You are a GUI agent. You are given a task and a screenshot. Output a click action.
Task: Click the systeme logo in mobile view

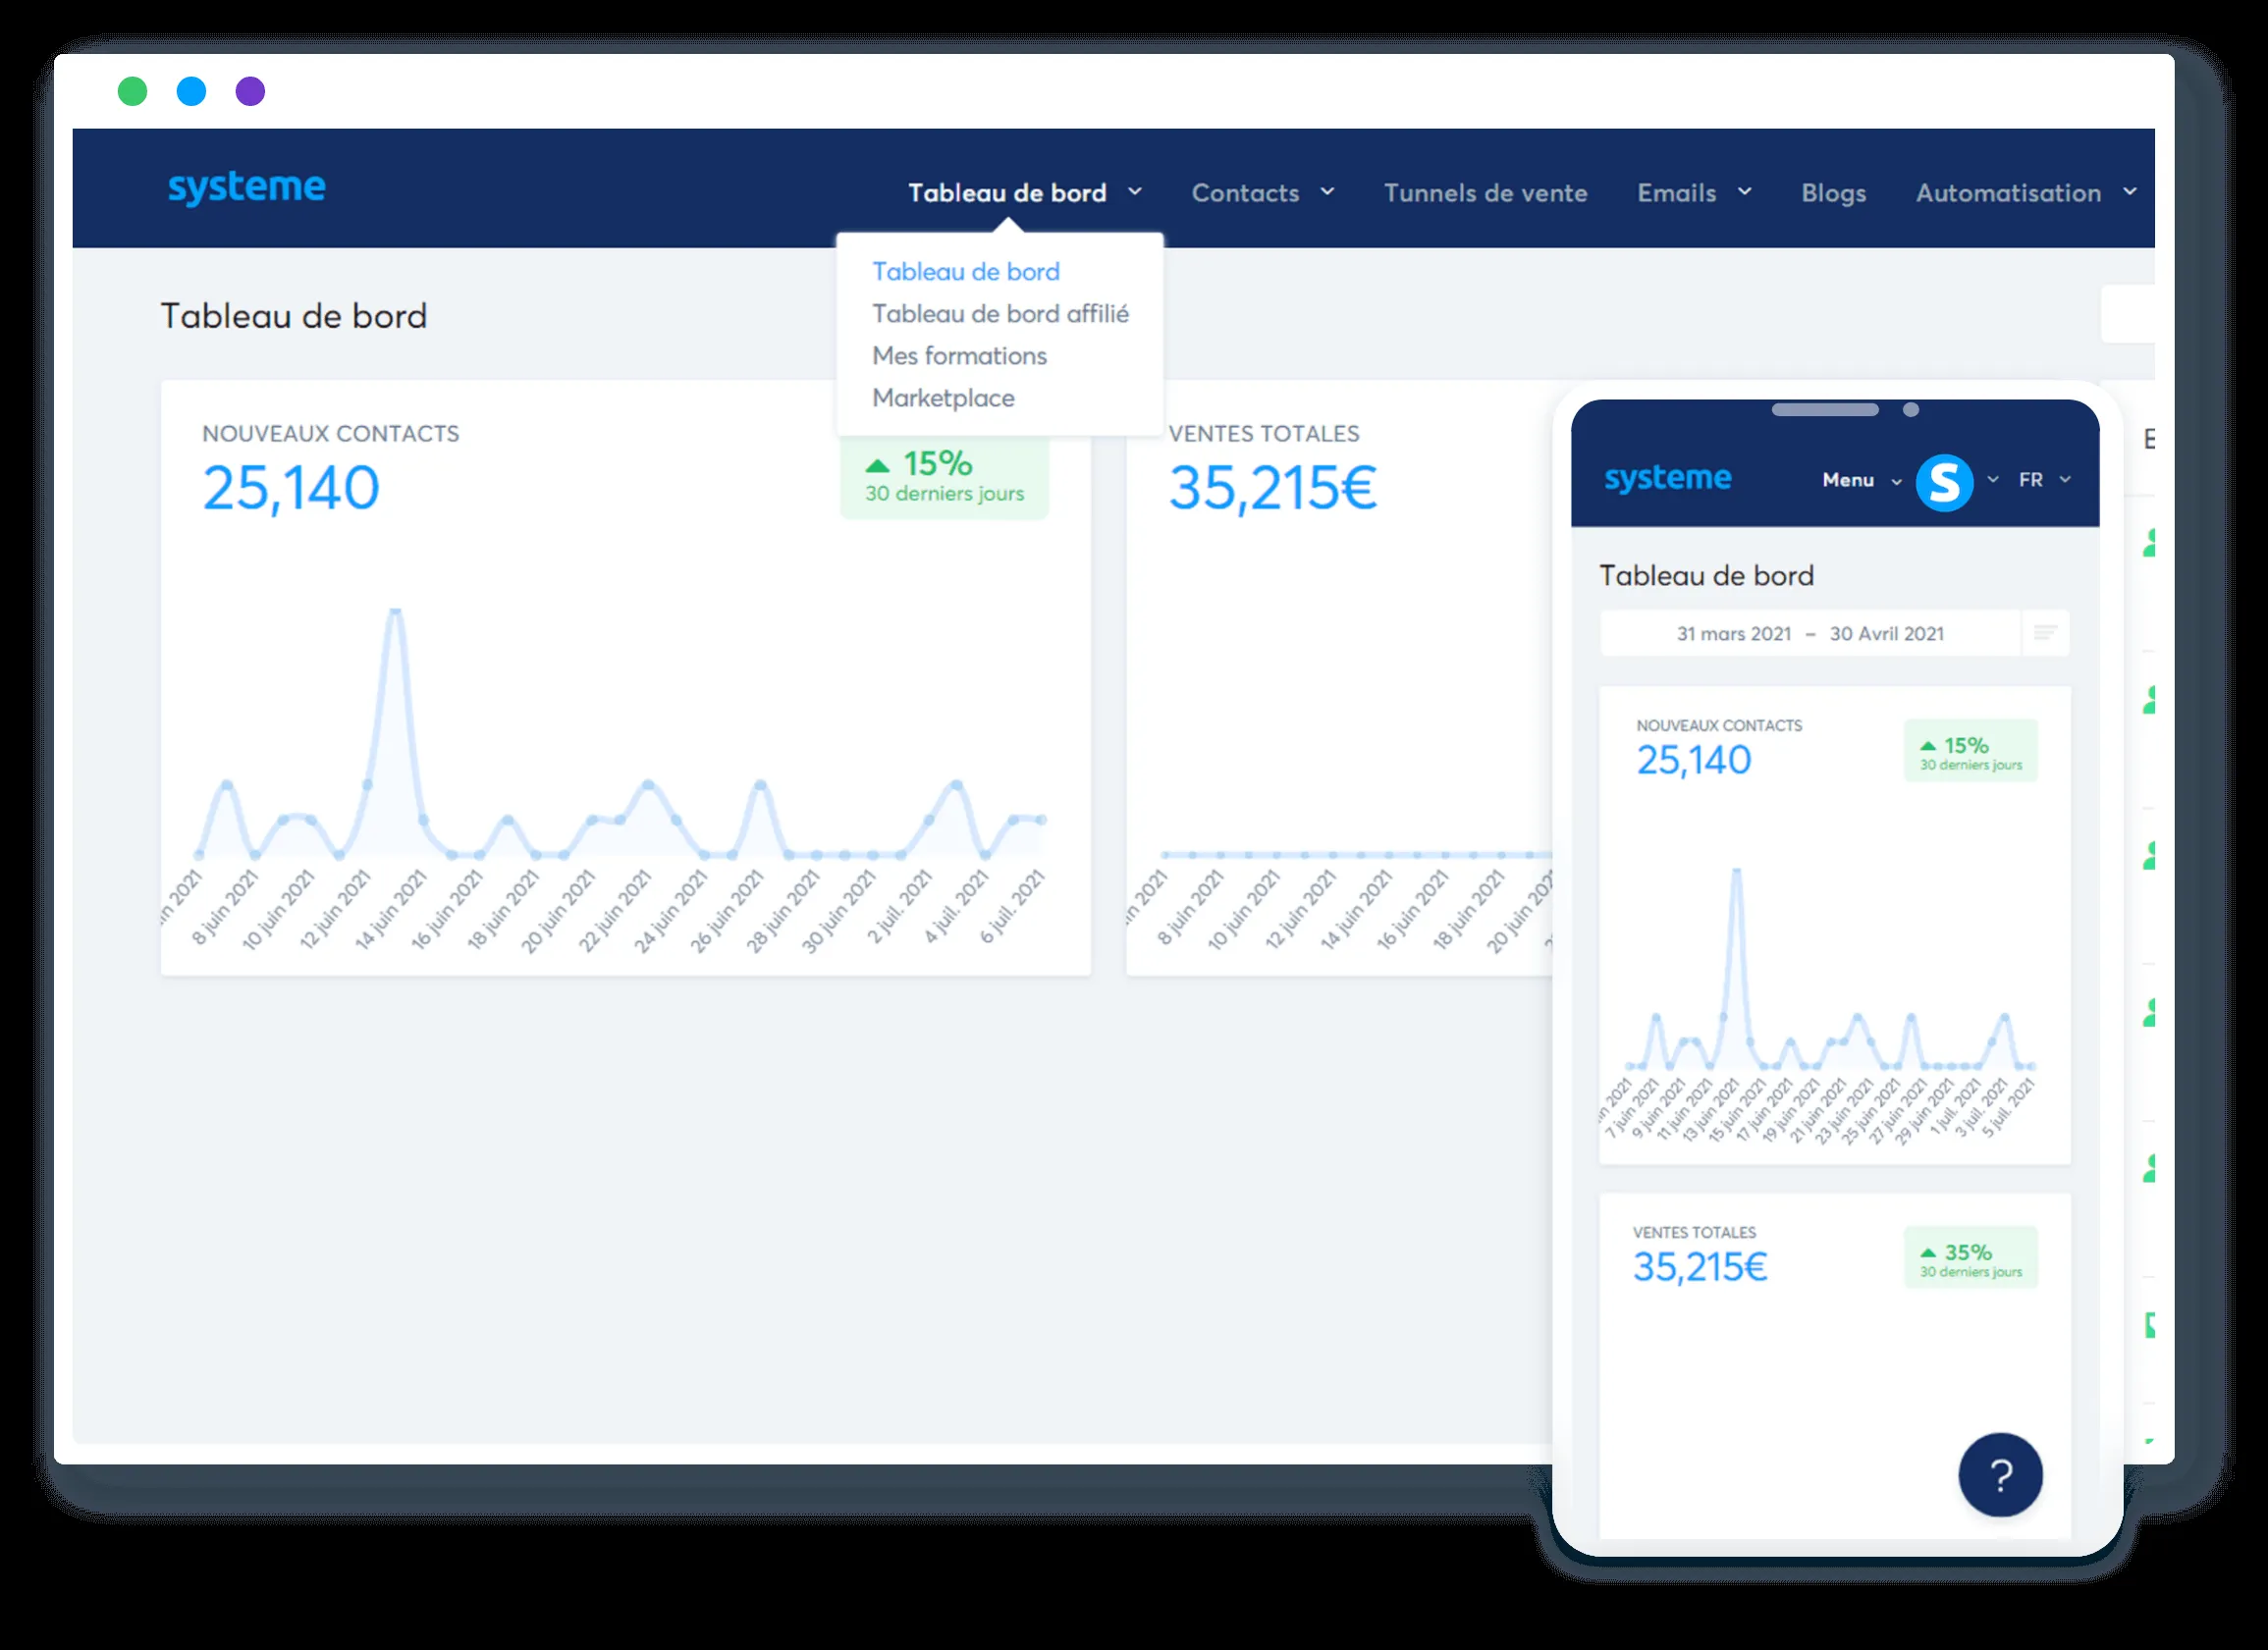[x=1667, y=478]
